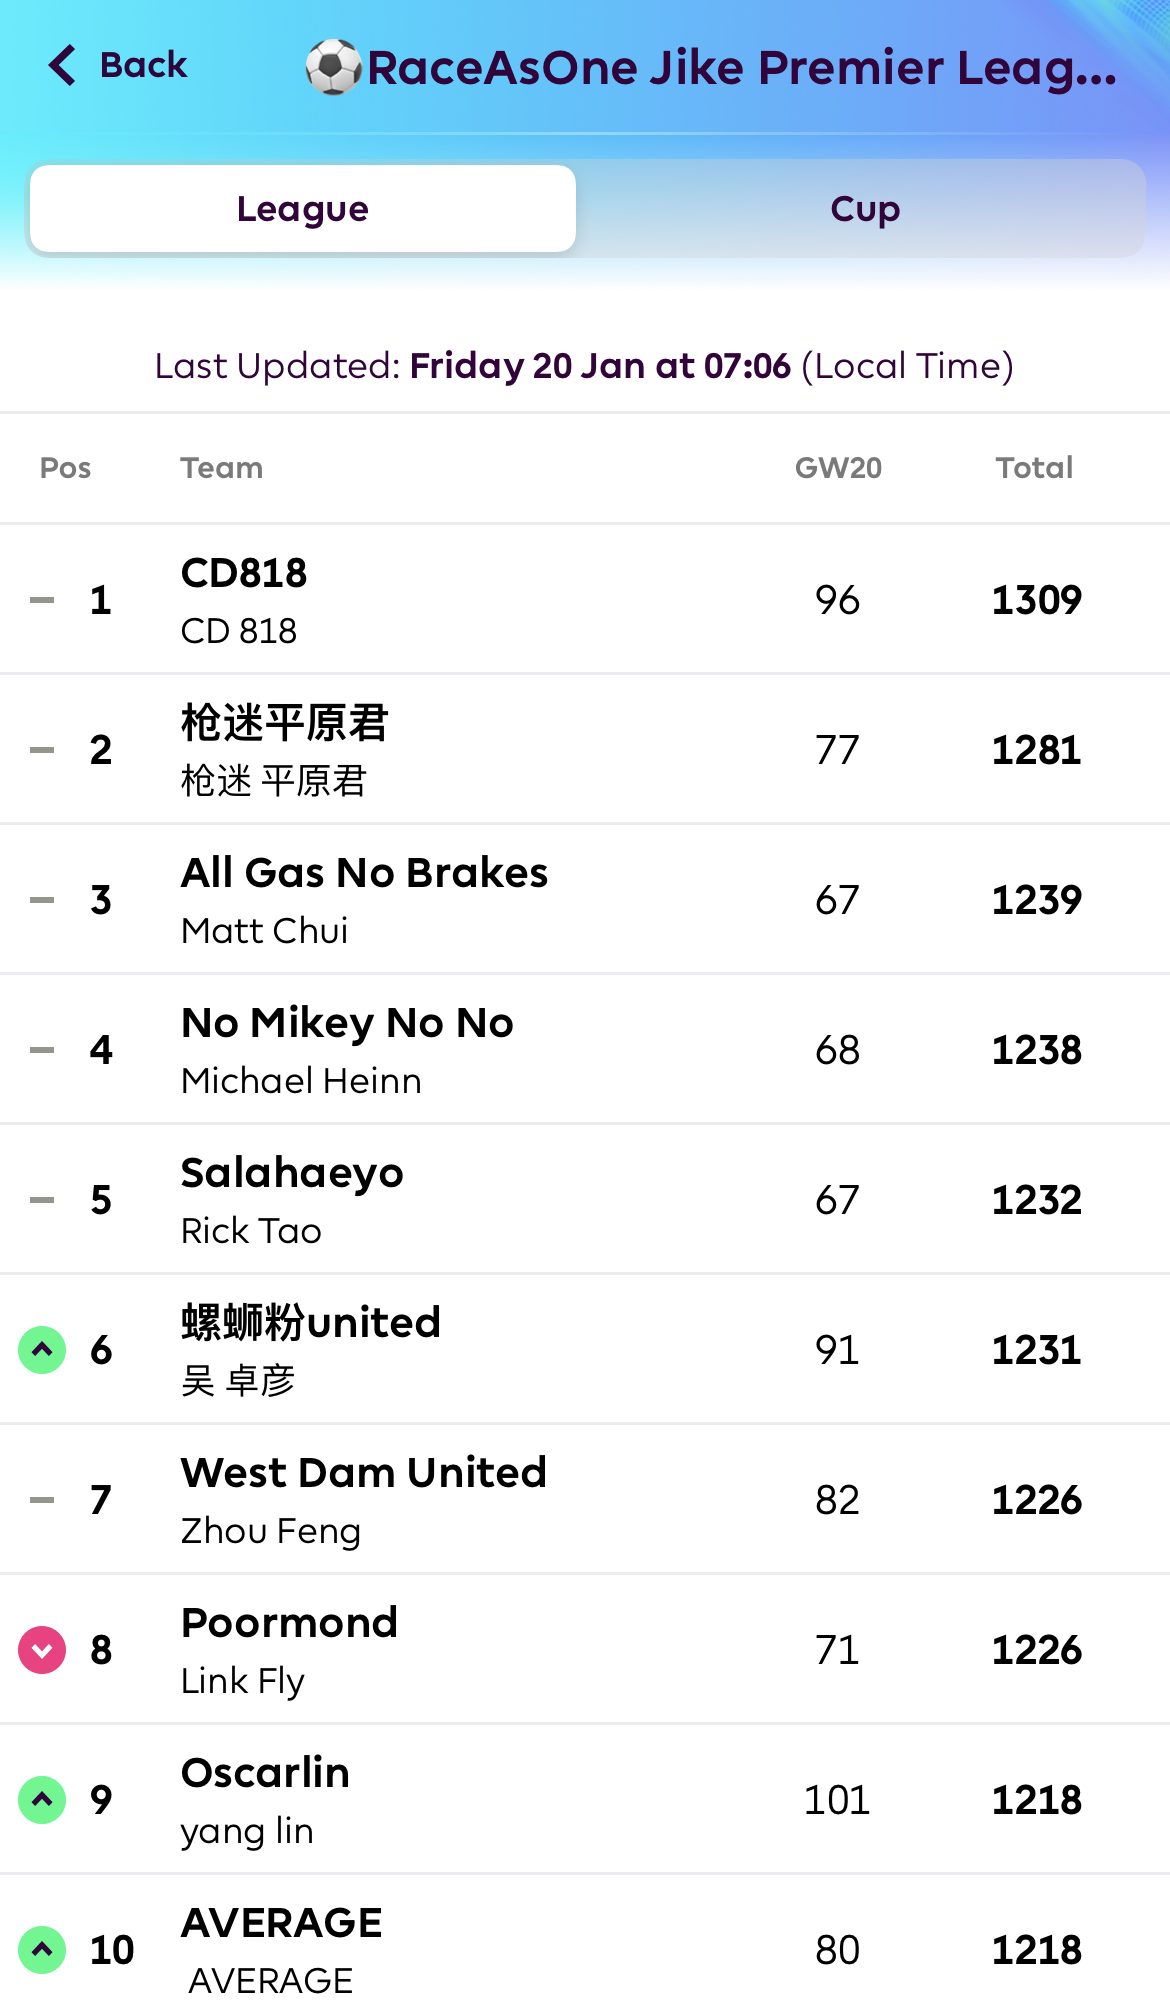Click the dash indicator next to West Dam United
Screen dimensions: 1170x2014
point(42,1500)
